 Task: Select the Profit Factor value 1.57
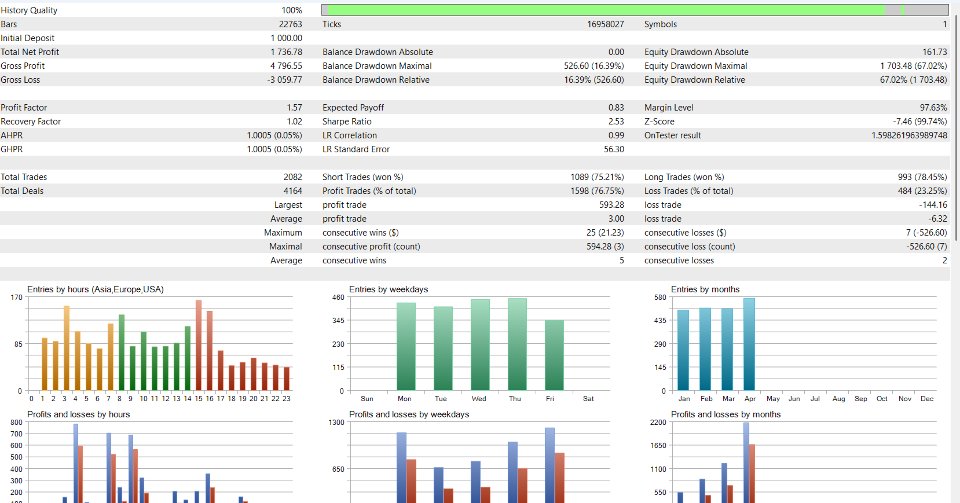pyautogui.click(x=294, y=108)
